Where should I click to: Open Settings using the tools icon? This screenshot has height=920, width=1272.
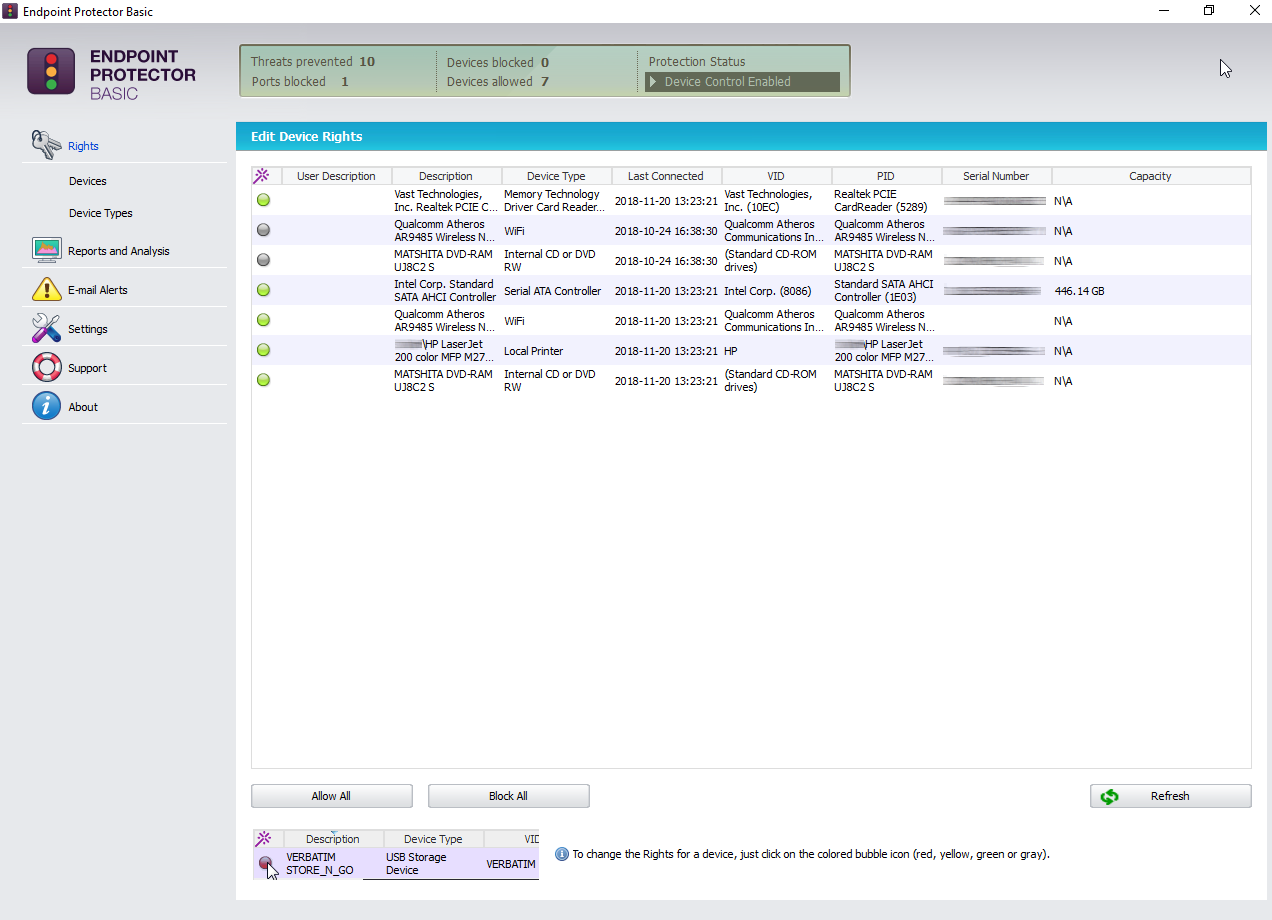(x=46, y=327)
